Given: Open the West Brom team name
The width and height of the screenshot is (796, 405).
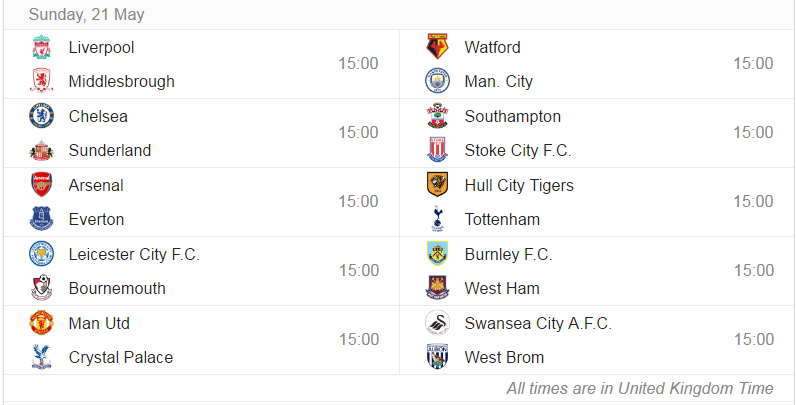Looking at the screenshot, I should coord(504,357).
